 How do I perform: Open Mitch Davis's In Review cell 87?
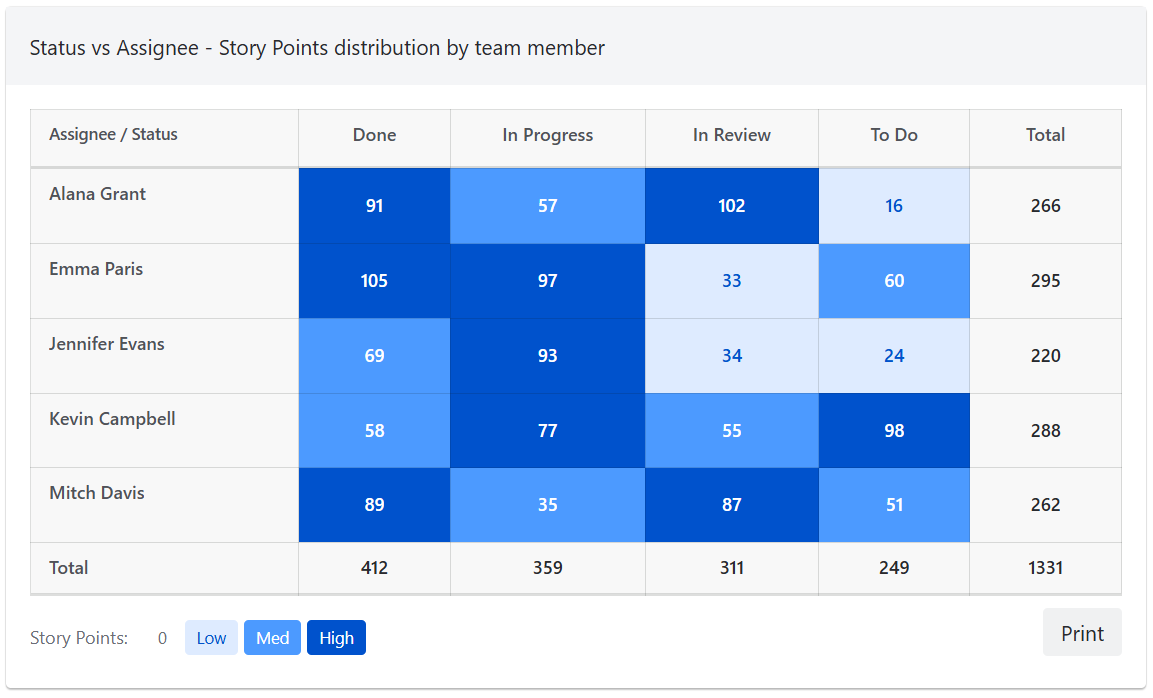[x=731, y=505]
